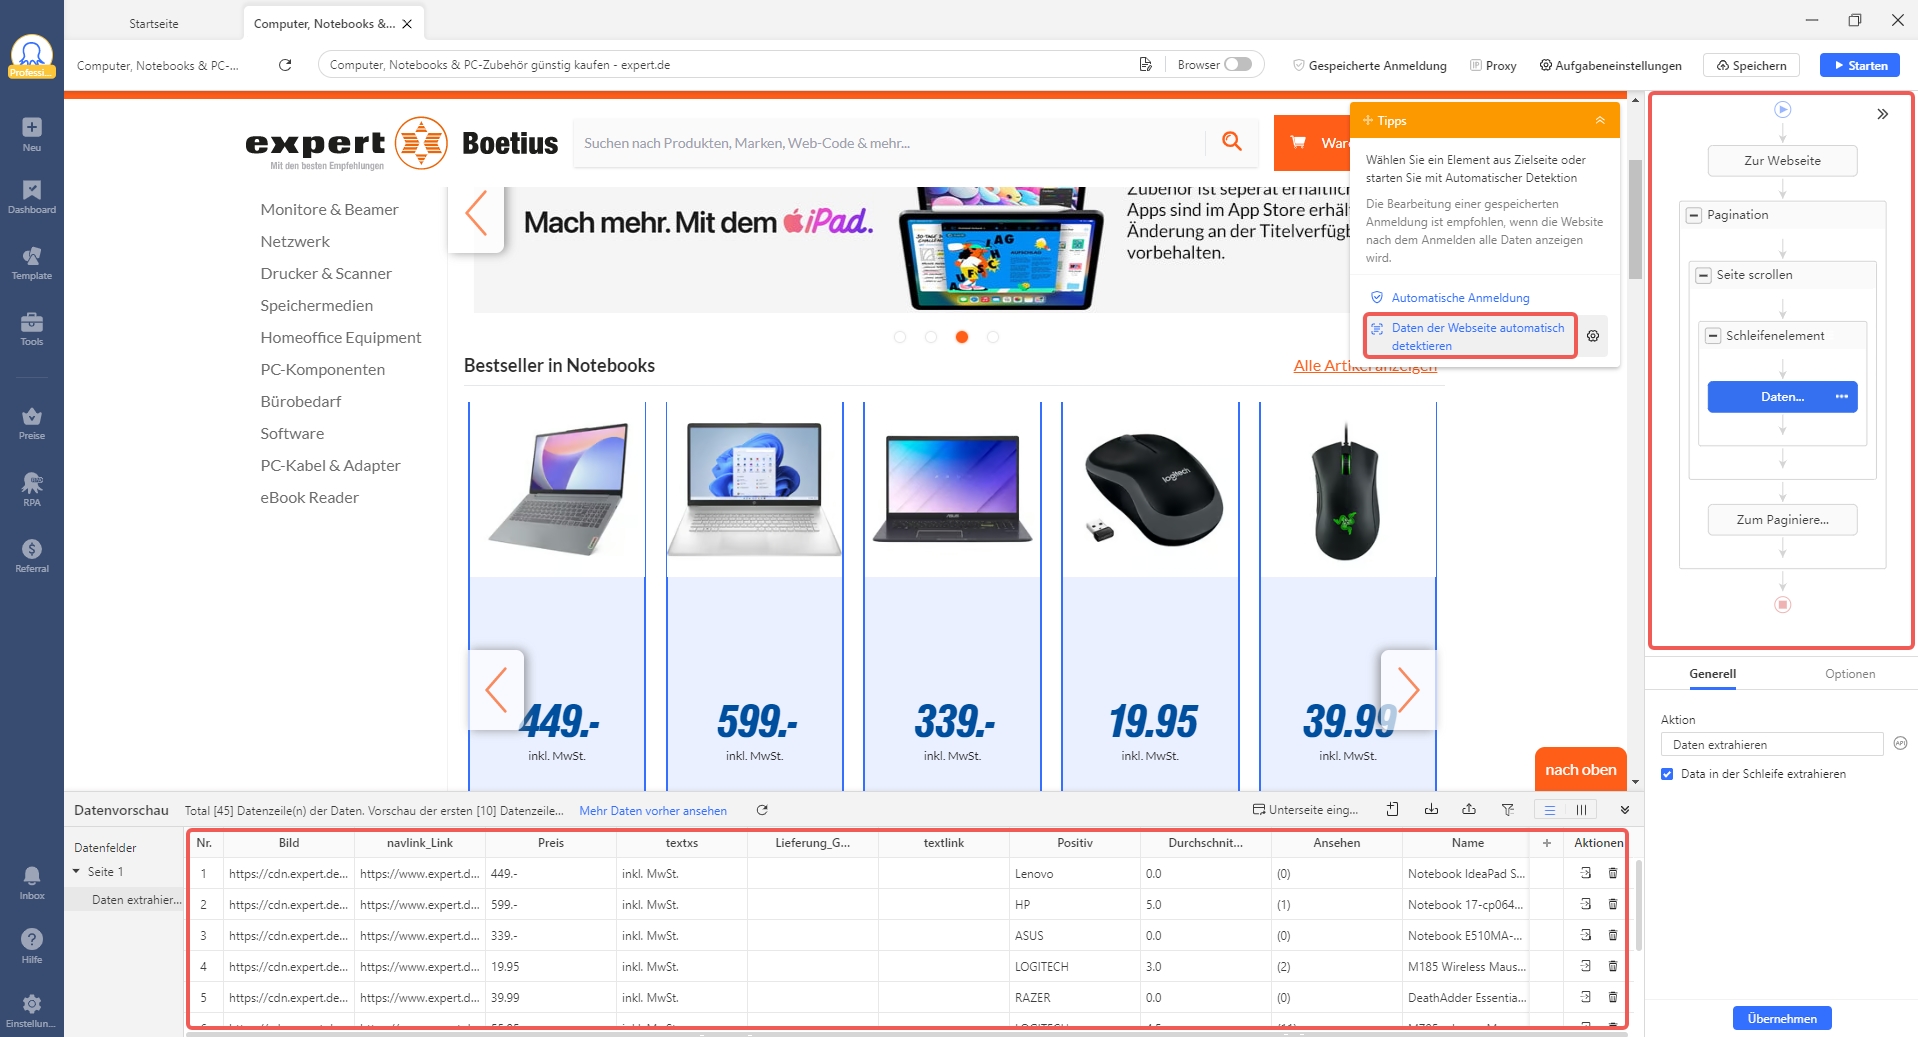The height and width of the screenshot is (1037, 1918).
Task: Click 'Mehr Daten vorher ansehen' link
Action: [x=653, y=811]
